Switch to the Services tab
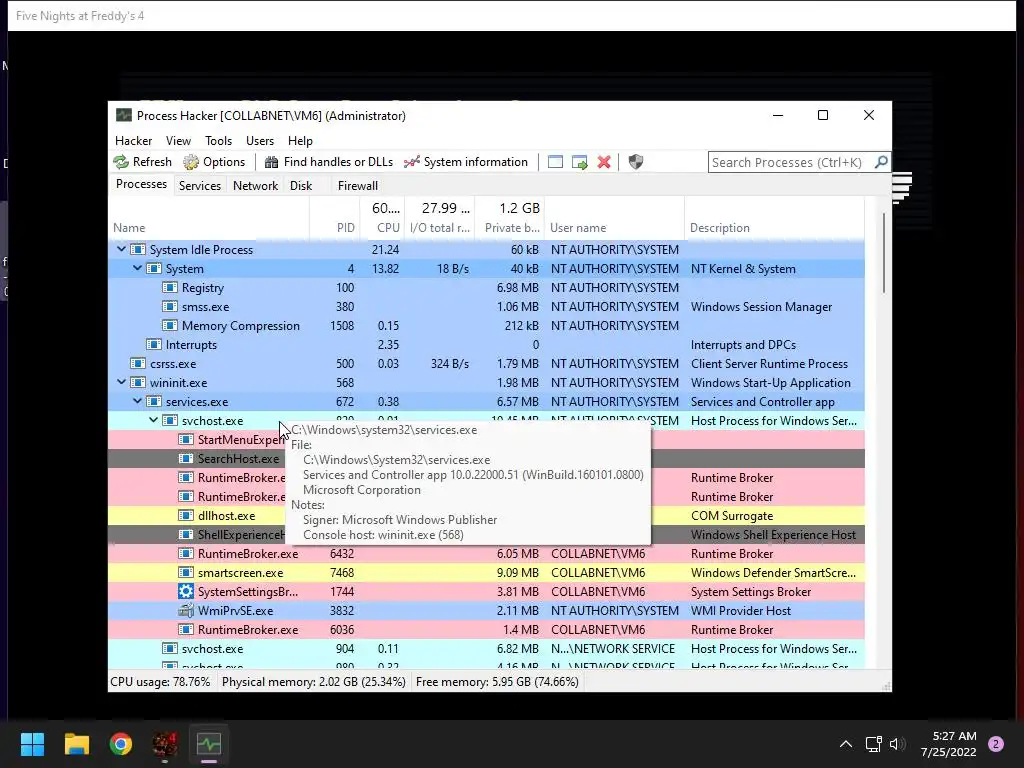This screenshot has height=768, width=1024. (x=200, y=185)
